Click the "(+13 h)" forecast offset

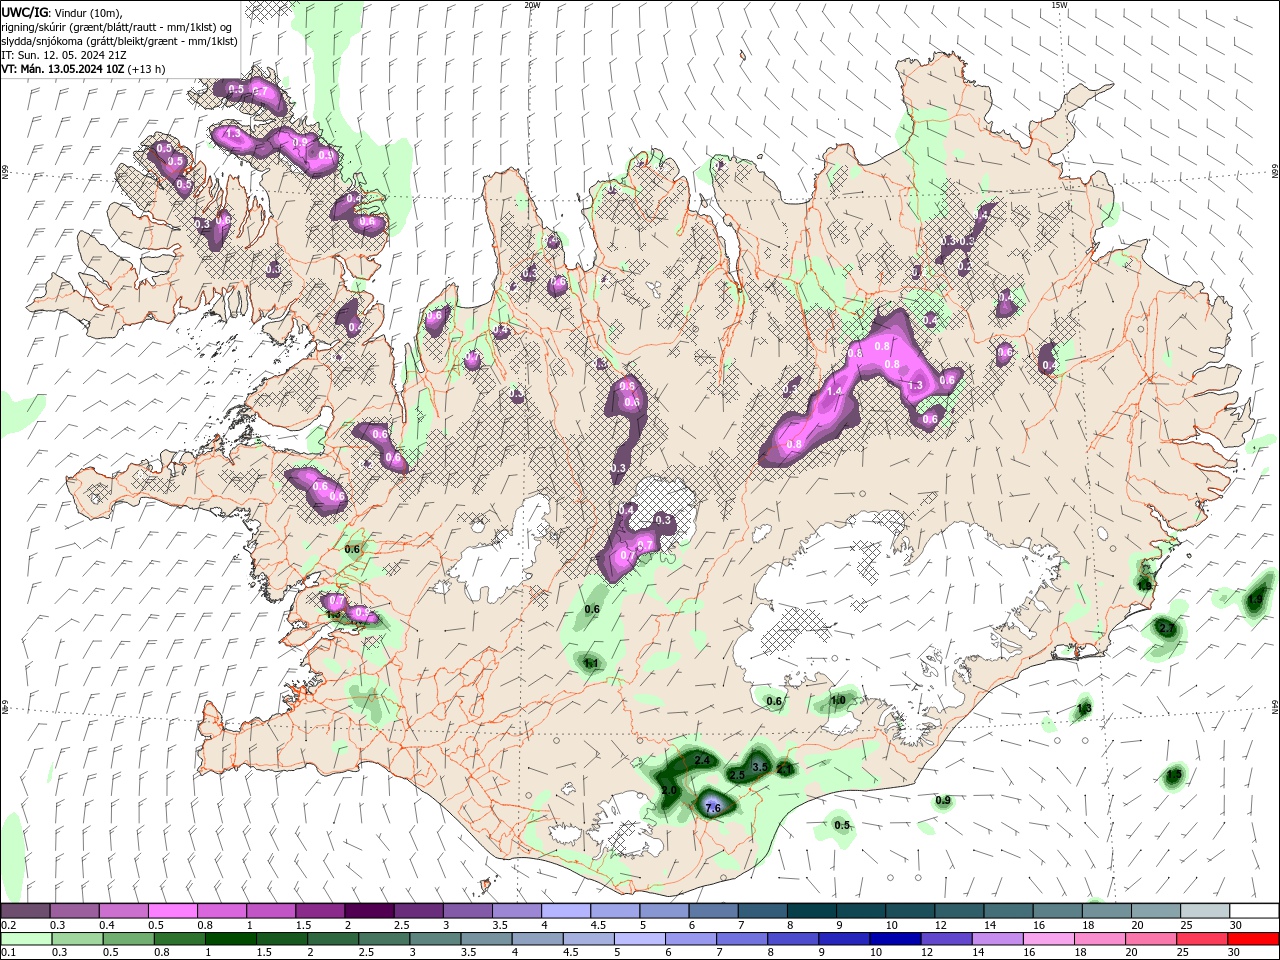point(147,69)
